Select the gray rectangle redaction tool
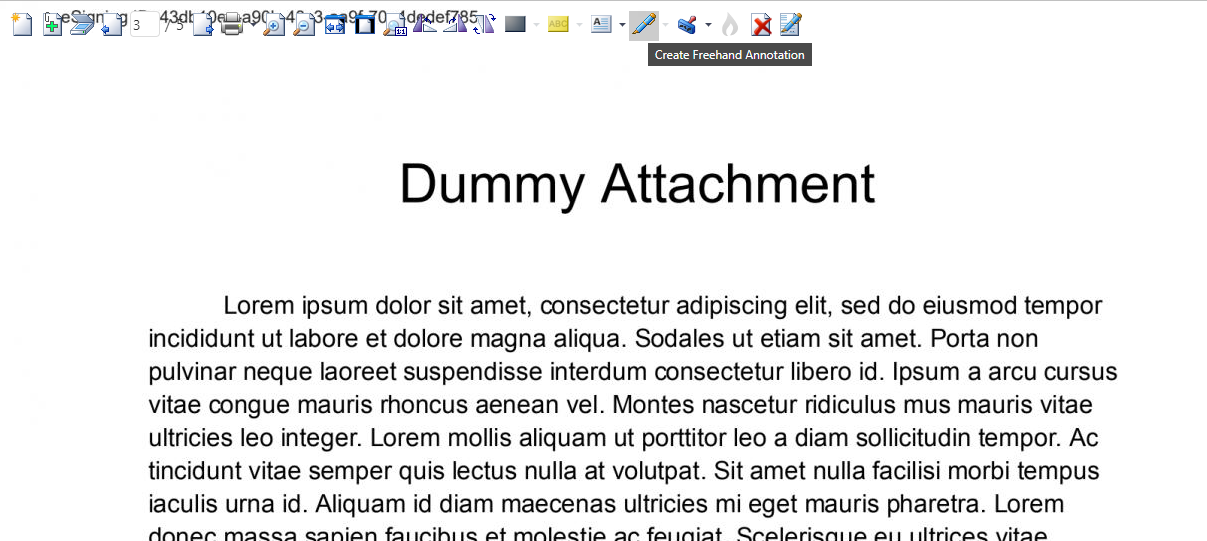 (515, 24)
